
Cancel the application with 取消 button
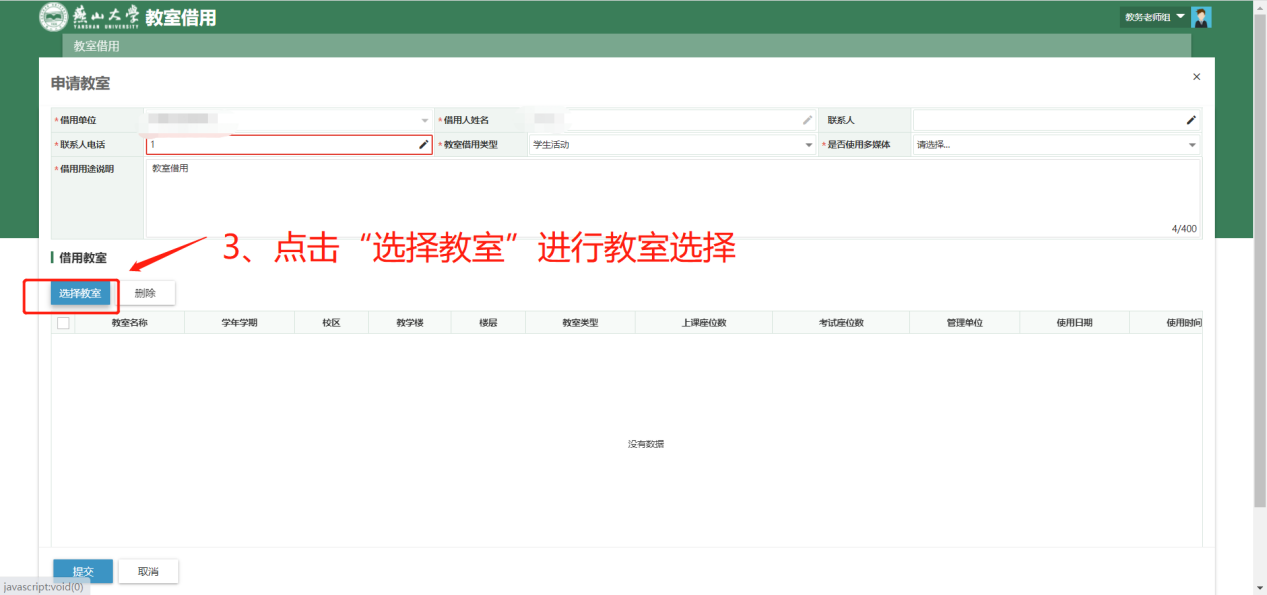point(148,572)
